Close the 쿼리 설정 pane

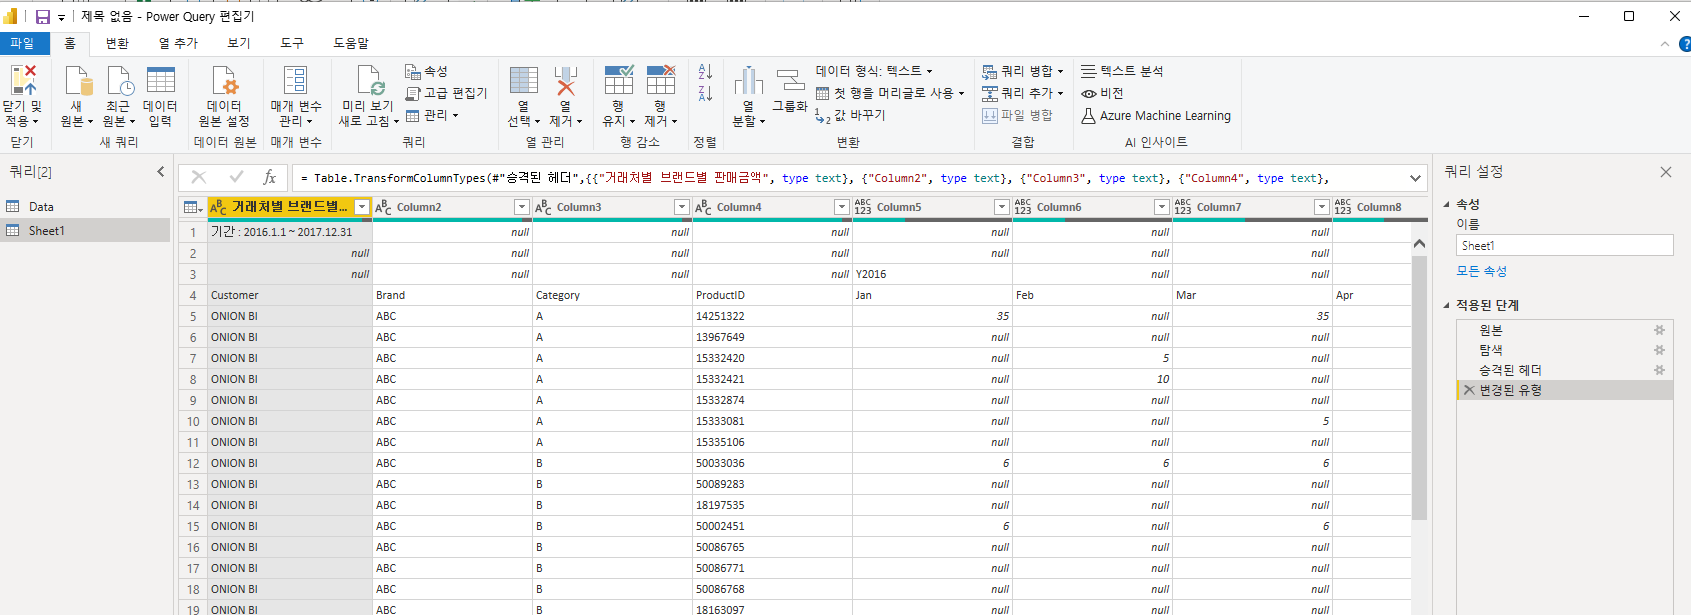1666,172
